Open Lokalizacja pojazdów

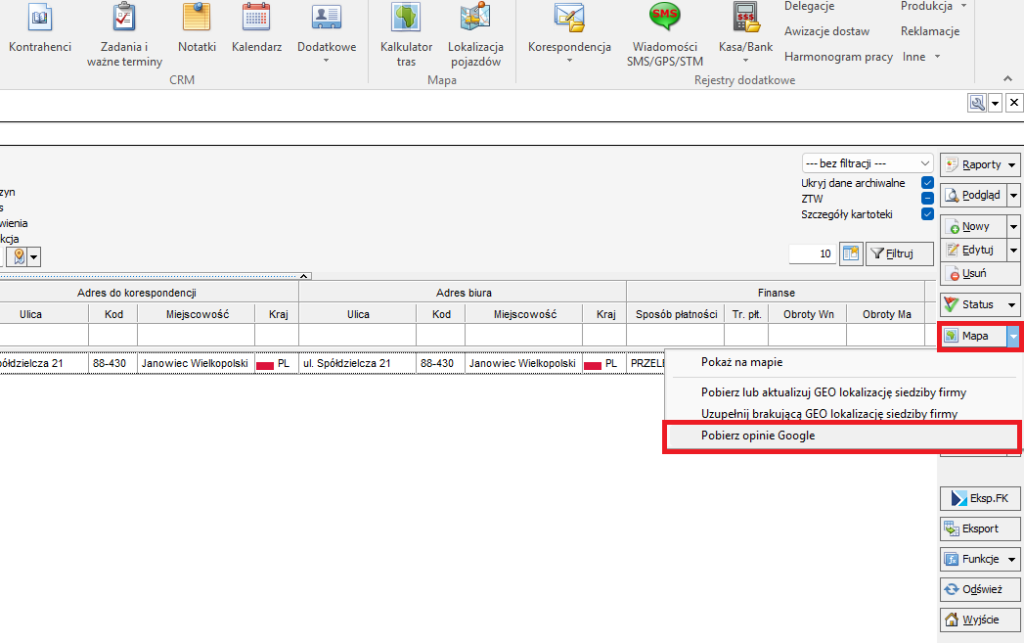475,18
